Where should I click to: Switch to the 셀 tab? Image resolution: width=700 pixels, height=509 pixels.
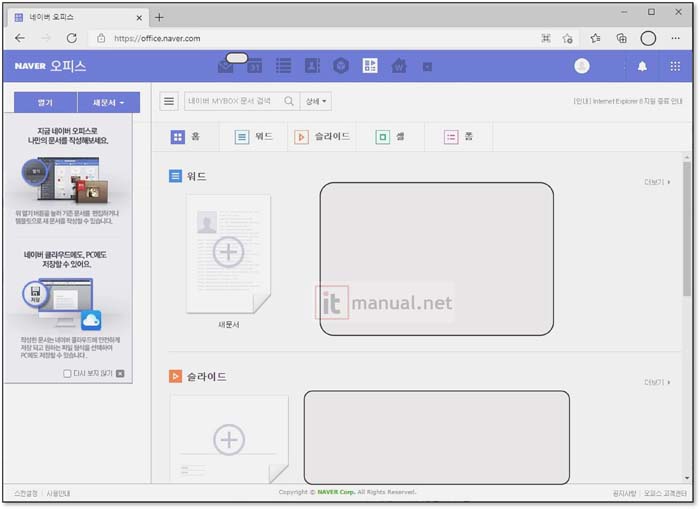(x=390, y=137)
